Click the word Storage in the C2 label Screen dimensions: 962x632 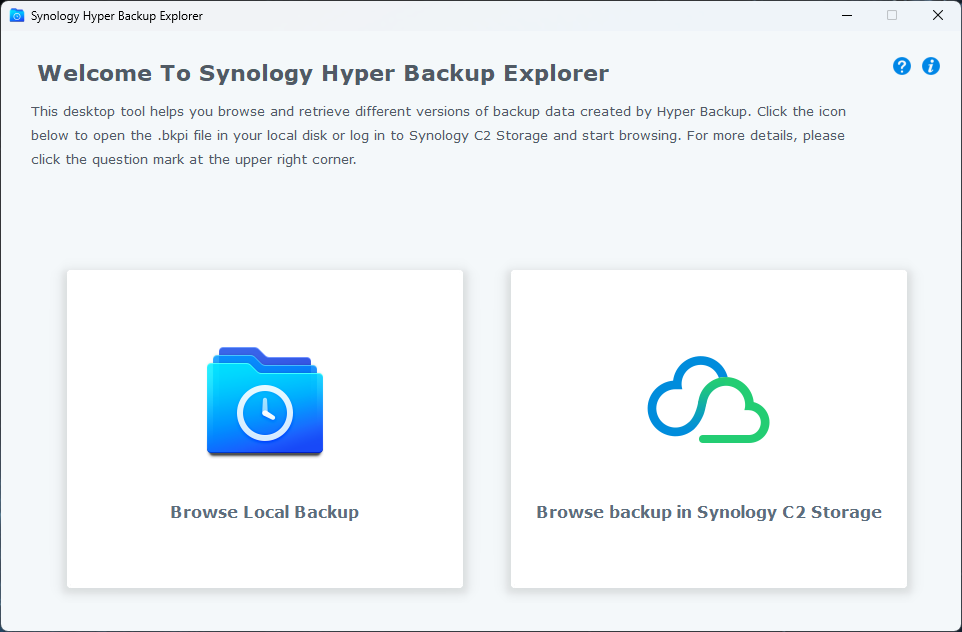tap(846, 512)
